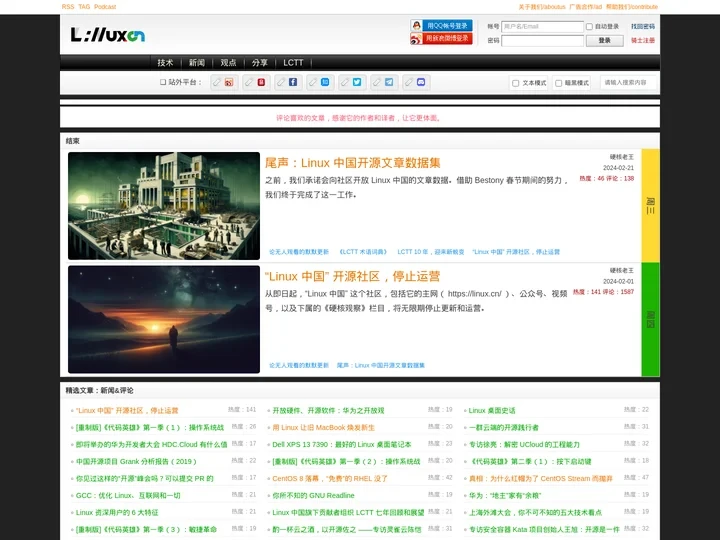
Task: Click 热度:141 评论:1587 stats
Action: 603,292
